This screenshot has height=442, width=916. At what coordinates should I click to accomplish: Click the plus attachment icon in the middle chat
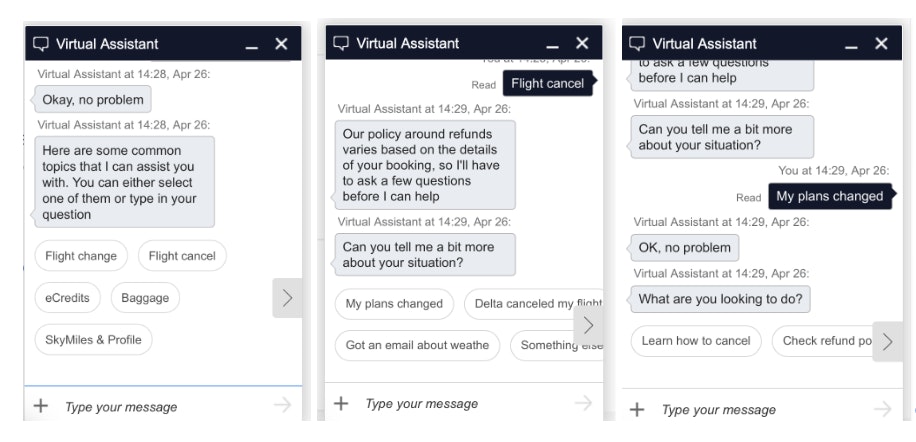click(341, 403)
